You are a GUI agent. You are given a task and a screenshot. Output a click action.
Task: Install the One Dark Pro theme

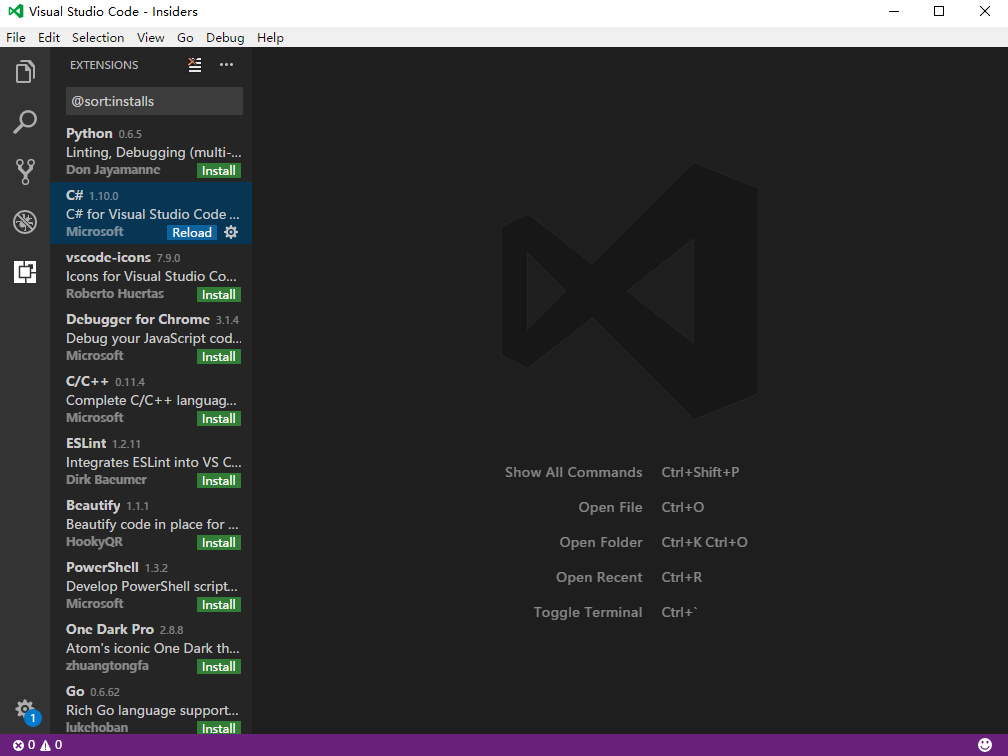(x=219, y=667)
